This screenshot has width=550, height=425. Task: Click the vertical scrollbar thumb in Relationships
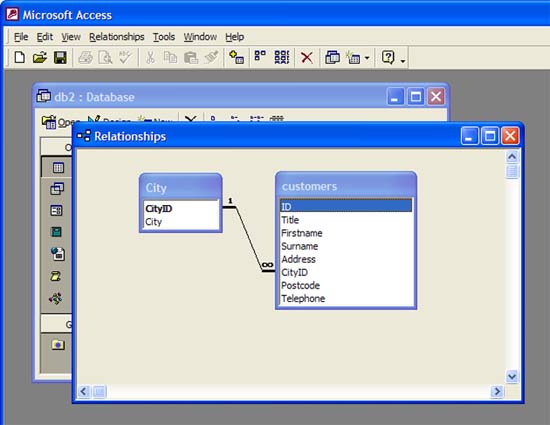(x=512, y=171)
